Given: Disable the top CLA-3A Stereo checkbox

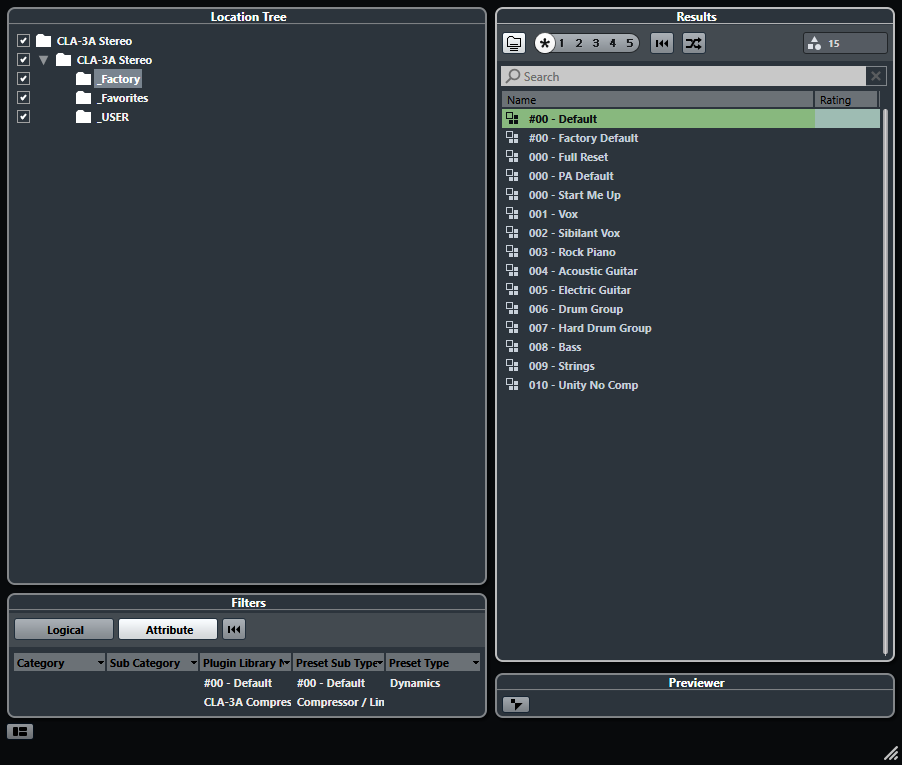Looking at the screenshot, I should point(23,40).
